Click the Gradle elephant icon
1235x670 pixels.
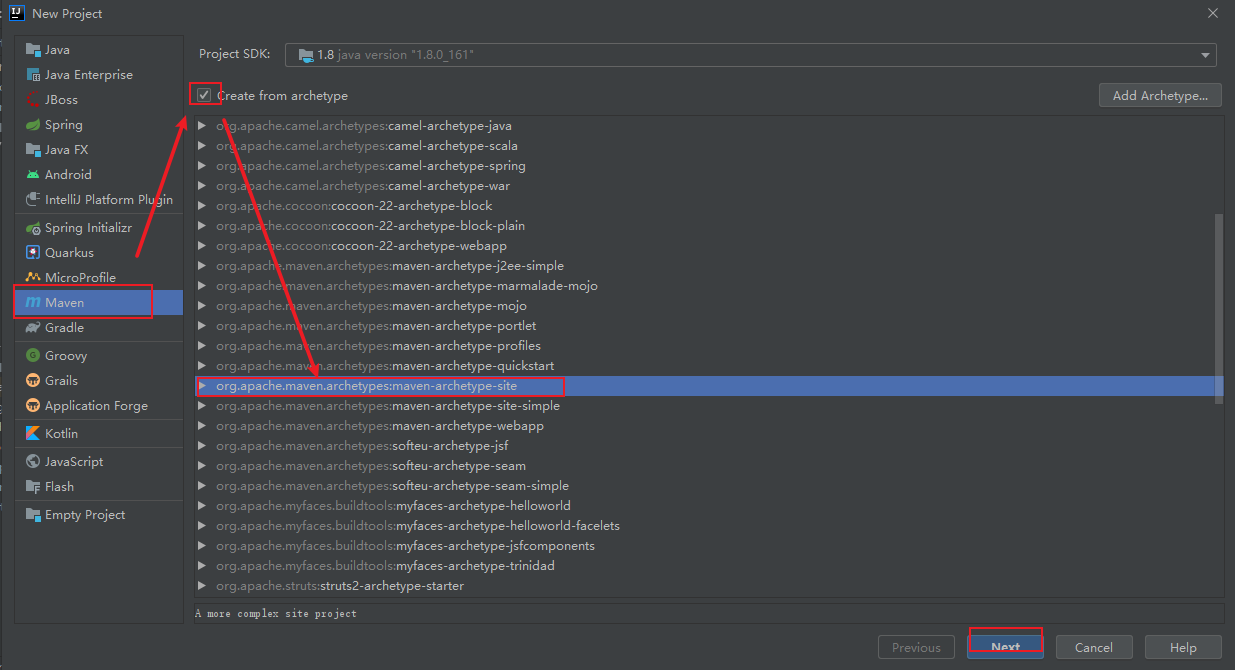pyautogui.click(x=33, y=328)
